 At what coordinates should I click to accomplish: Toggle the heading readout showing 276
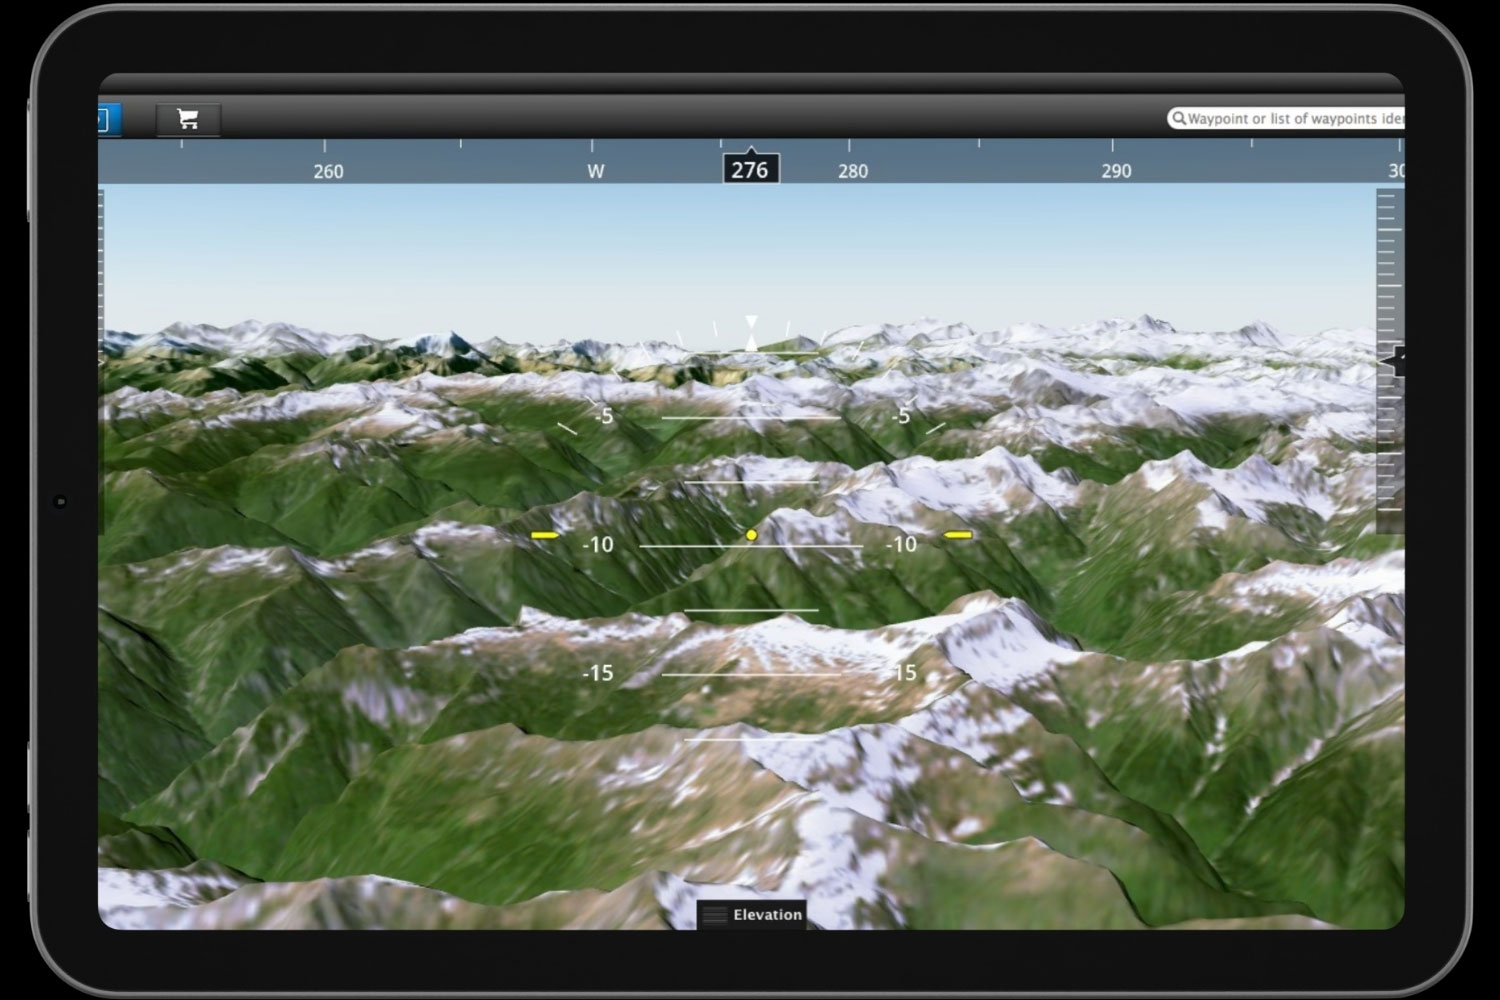[749, 170]
